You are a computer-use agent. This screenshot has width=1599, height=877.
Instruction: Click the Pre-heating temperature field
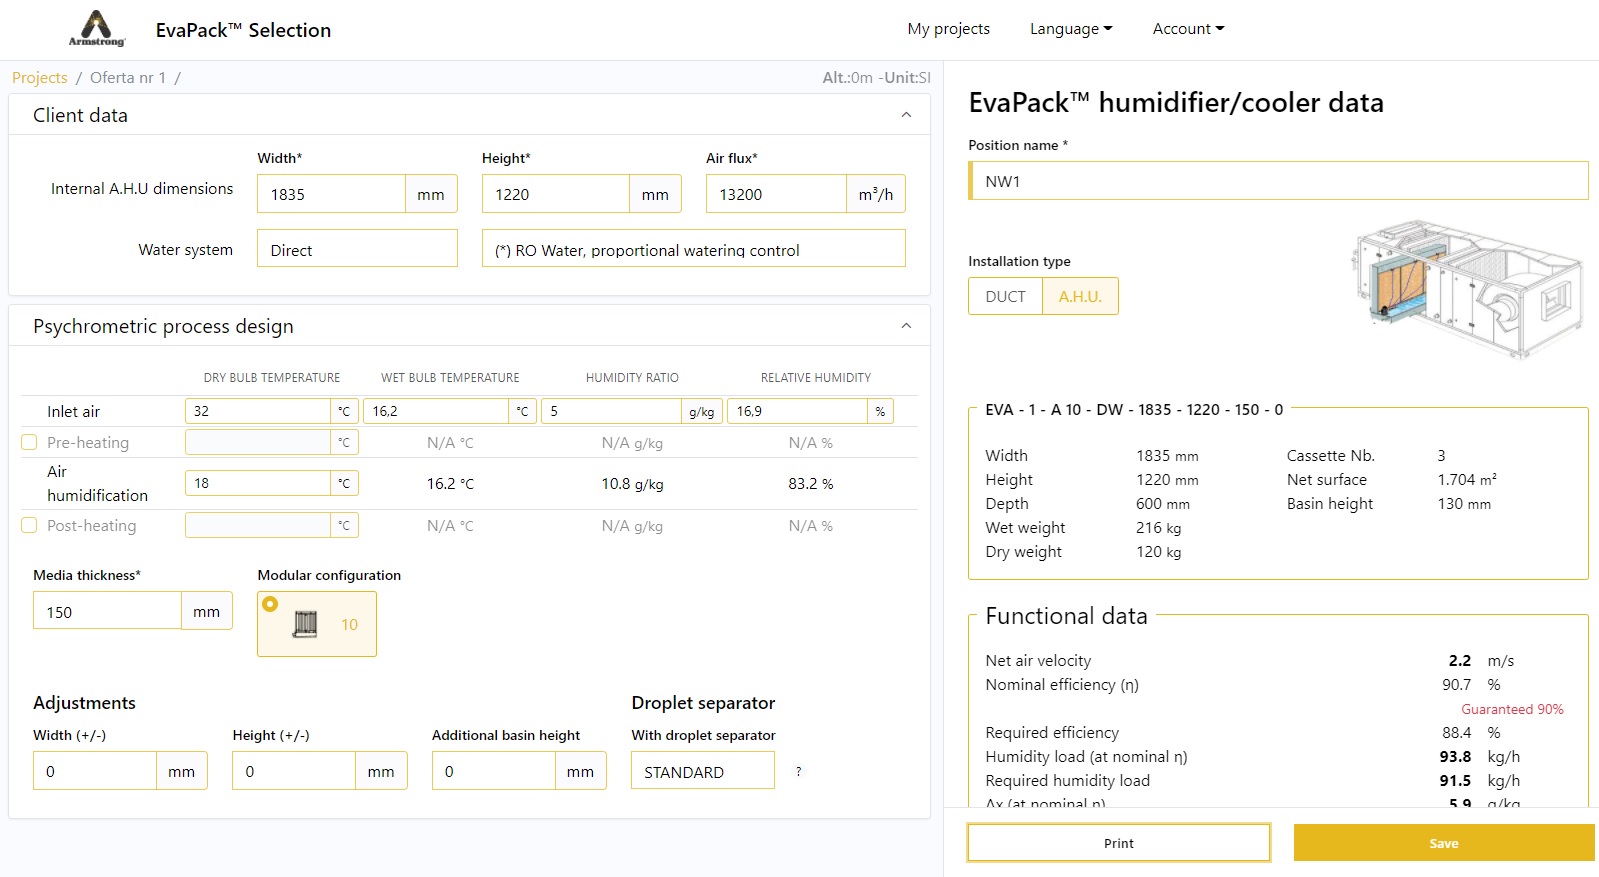click(257, 442)
